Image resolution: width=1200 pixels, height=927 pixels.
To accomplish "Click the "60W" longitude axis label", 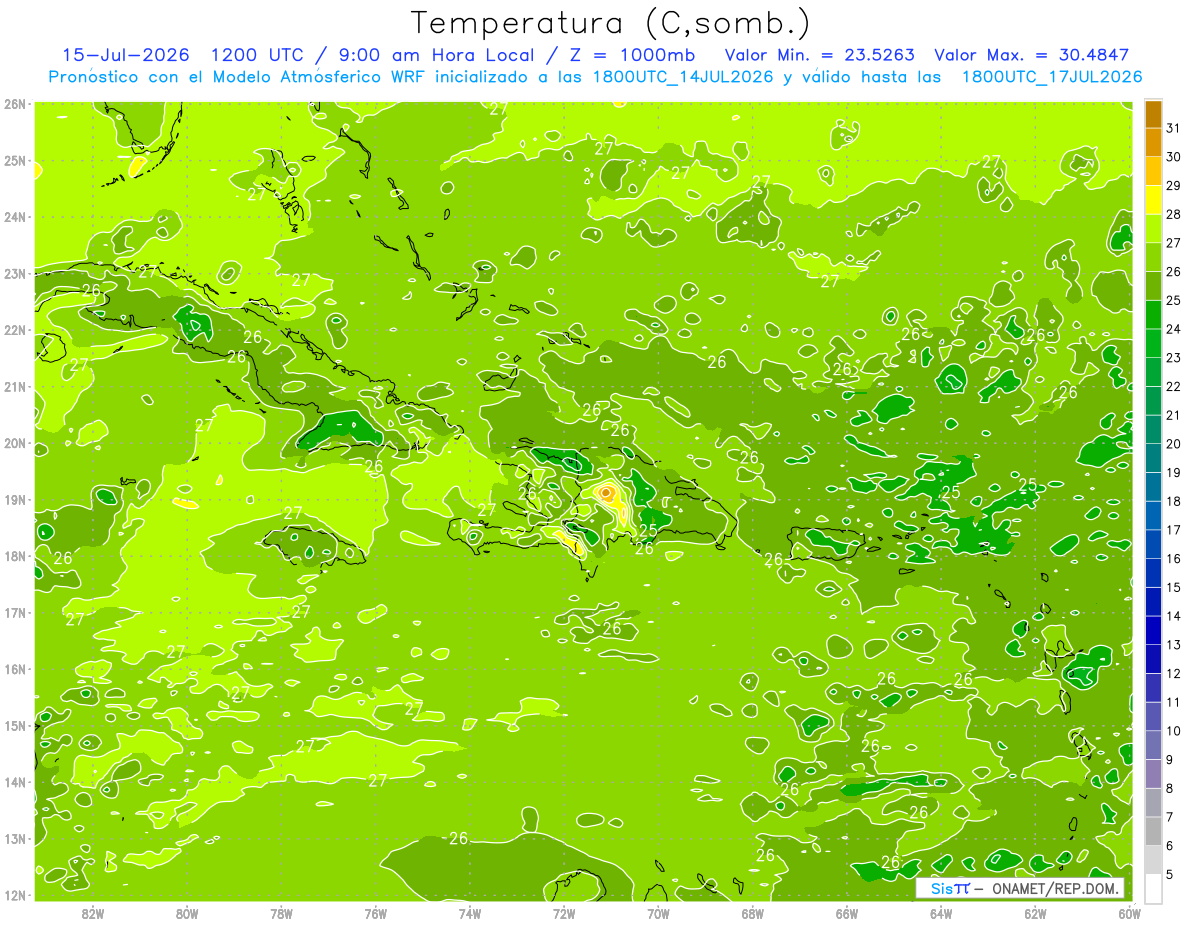I will [x=1130, y=913].
